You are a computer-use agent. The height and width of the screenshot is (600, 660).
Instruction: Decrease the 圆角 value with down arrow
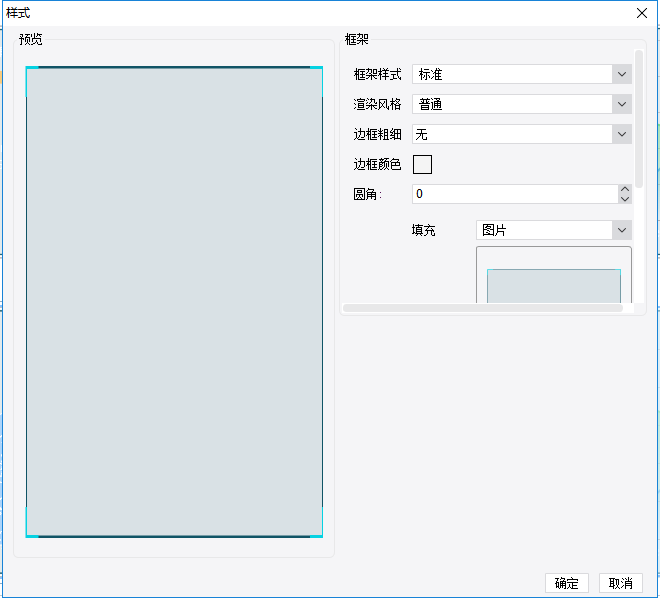click(625, 199)
